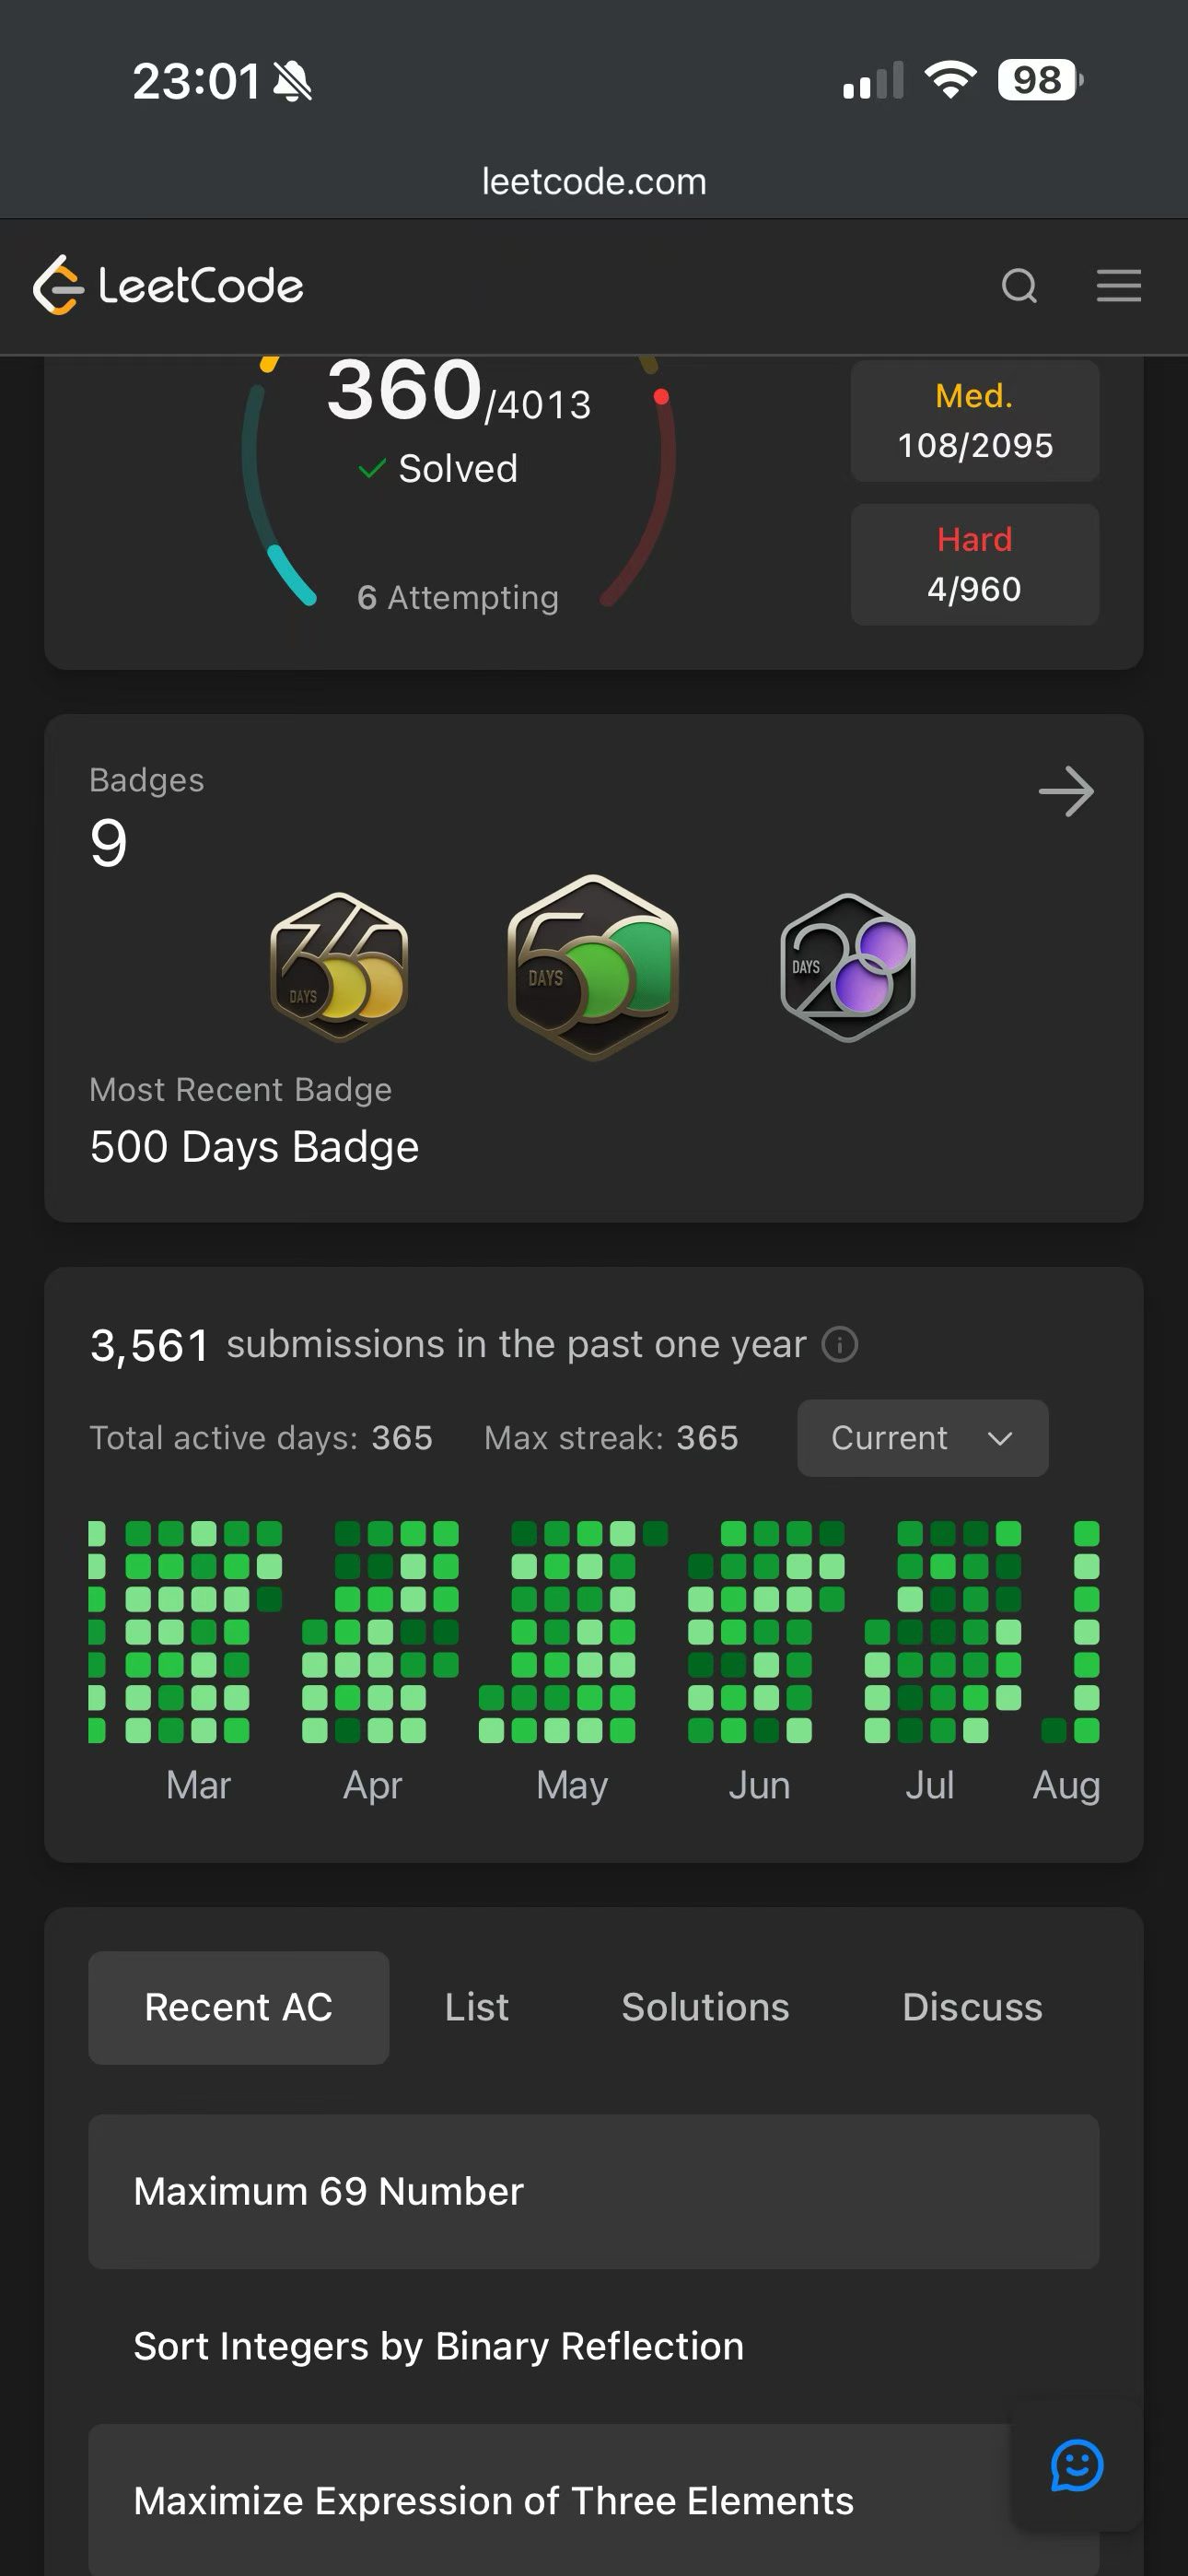Select the 200 Days badge
Screen dimensions: 1188x2576
tap(847, 966)
